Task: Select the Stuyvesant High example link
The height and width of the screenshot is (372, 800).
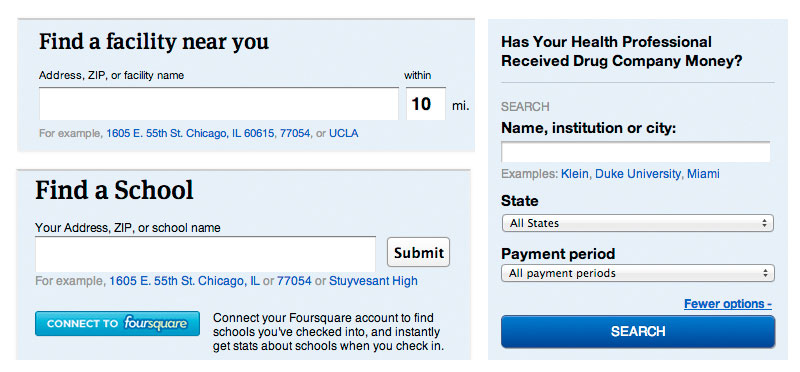Action: point(373,281)
